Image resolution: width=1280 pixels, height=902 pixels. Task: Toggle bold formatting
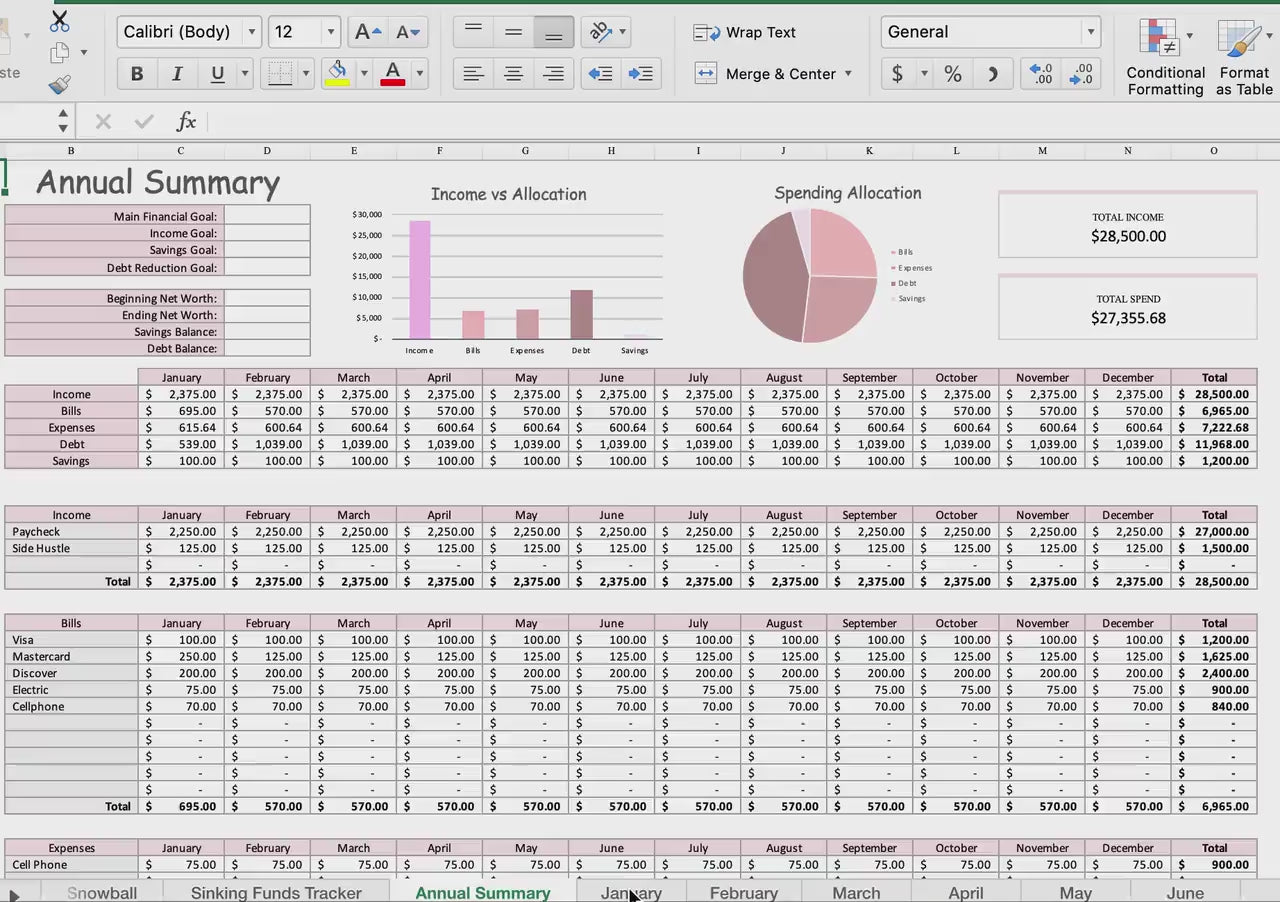pos(137,73)
